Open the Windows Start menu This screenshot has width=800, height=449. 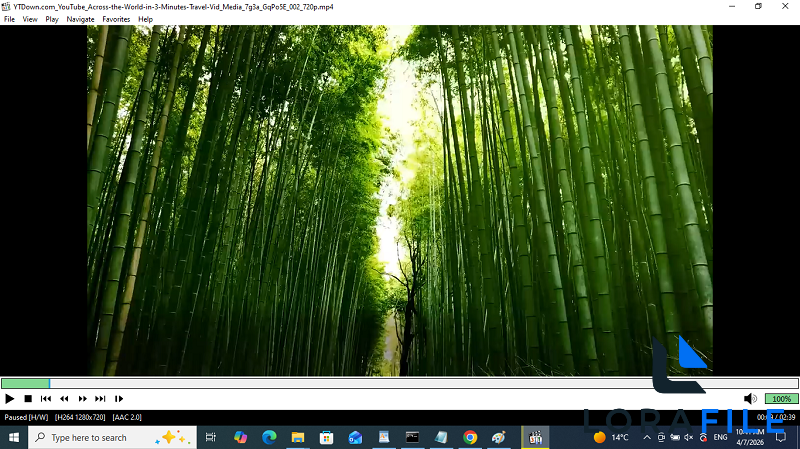pos(14,437)
